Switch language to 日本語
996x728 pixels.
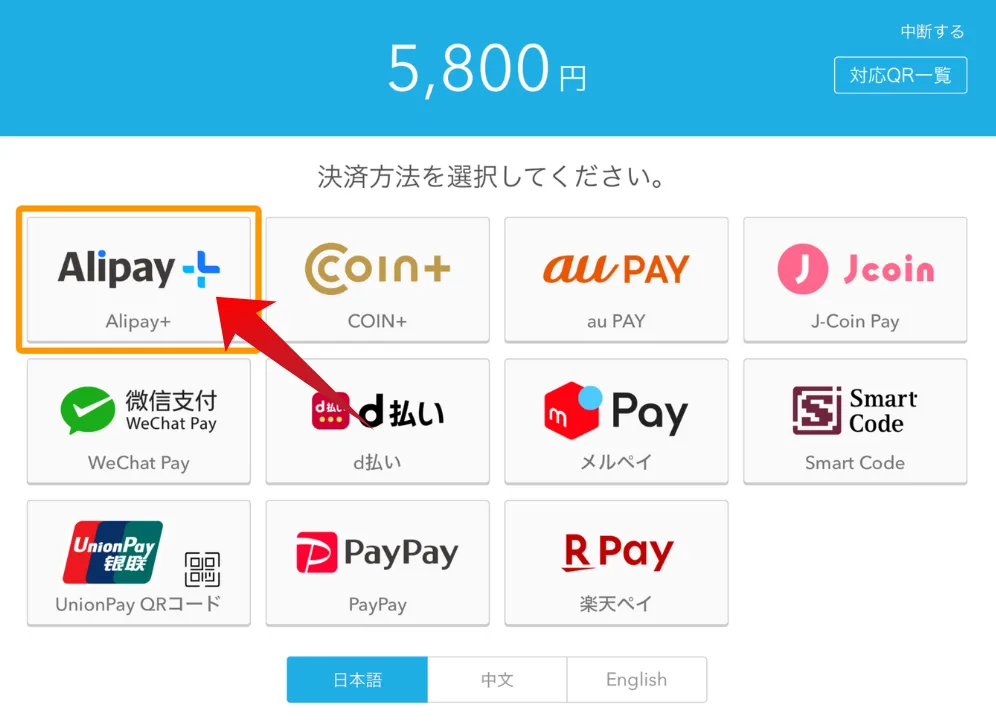click(x=357, y=680)
